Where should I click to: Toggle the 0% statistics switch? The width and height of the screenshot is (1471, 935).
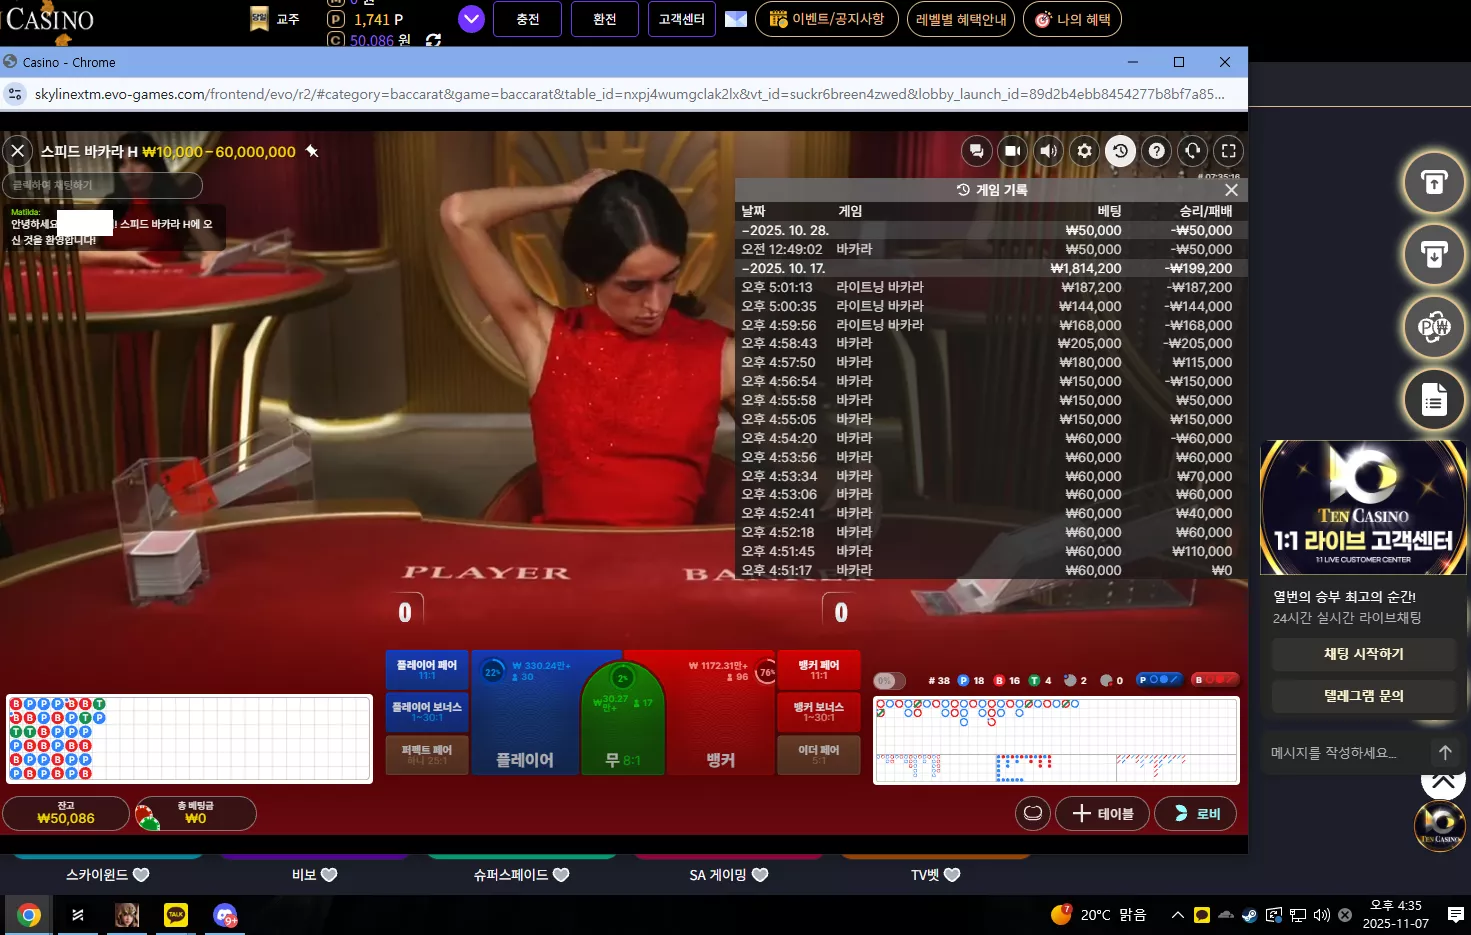coord(890,681)
